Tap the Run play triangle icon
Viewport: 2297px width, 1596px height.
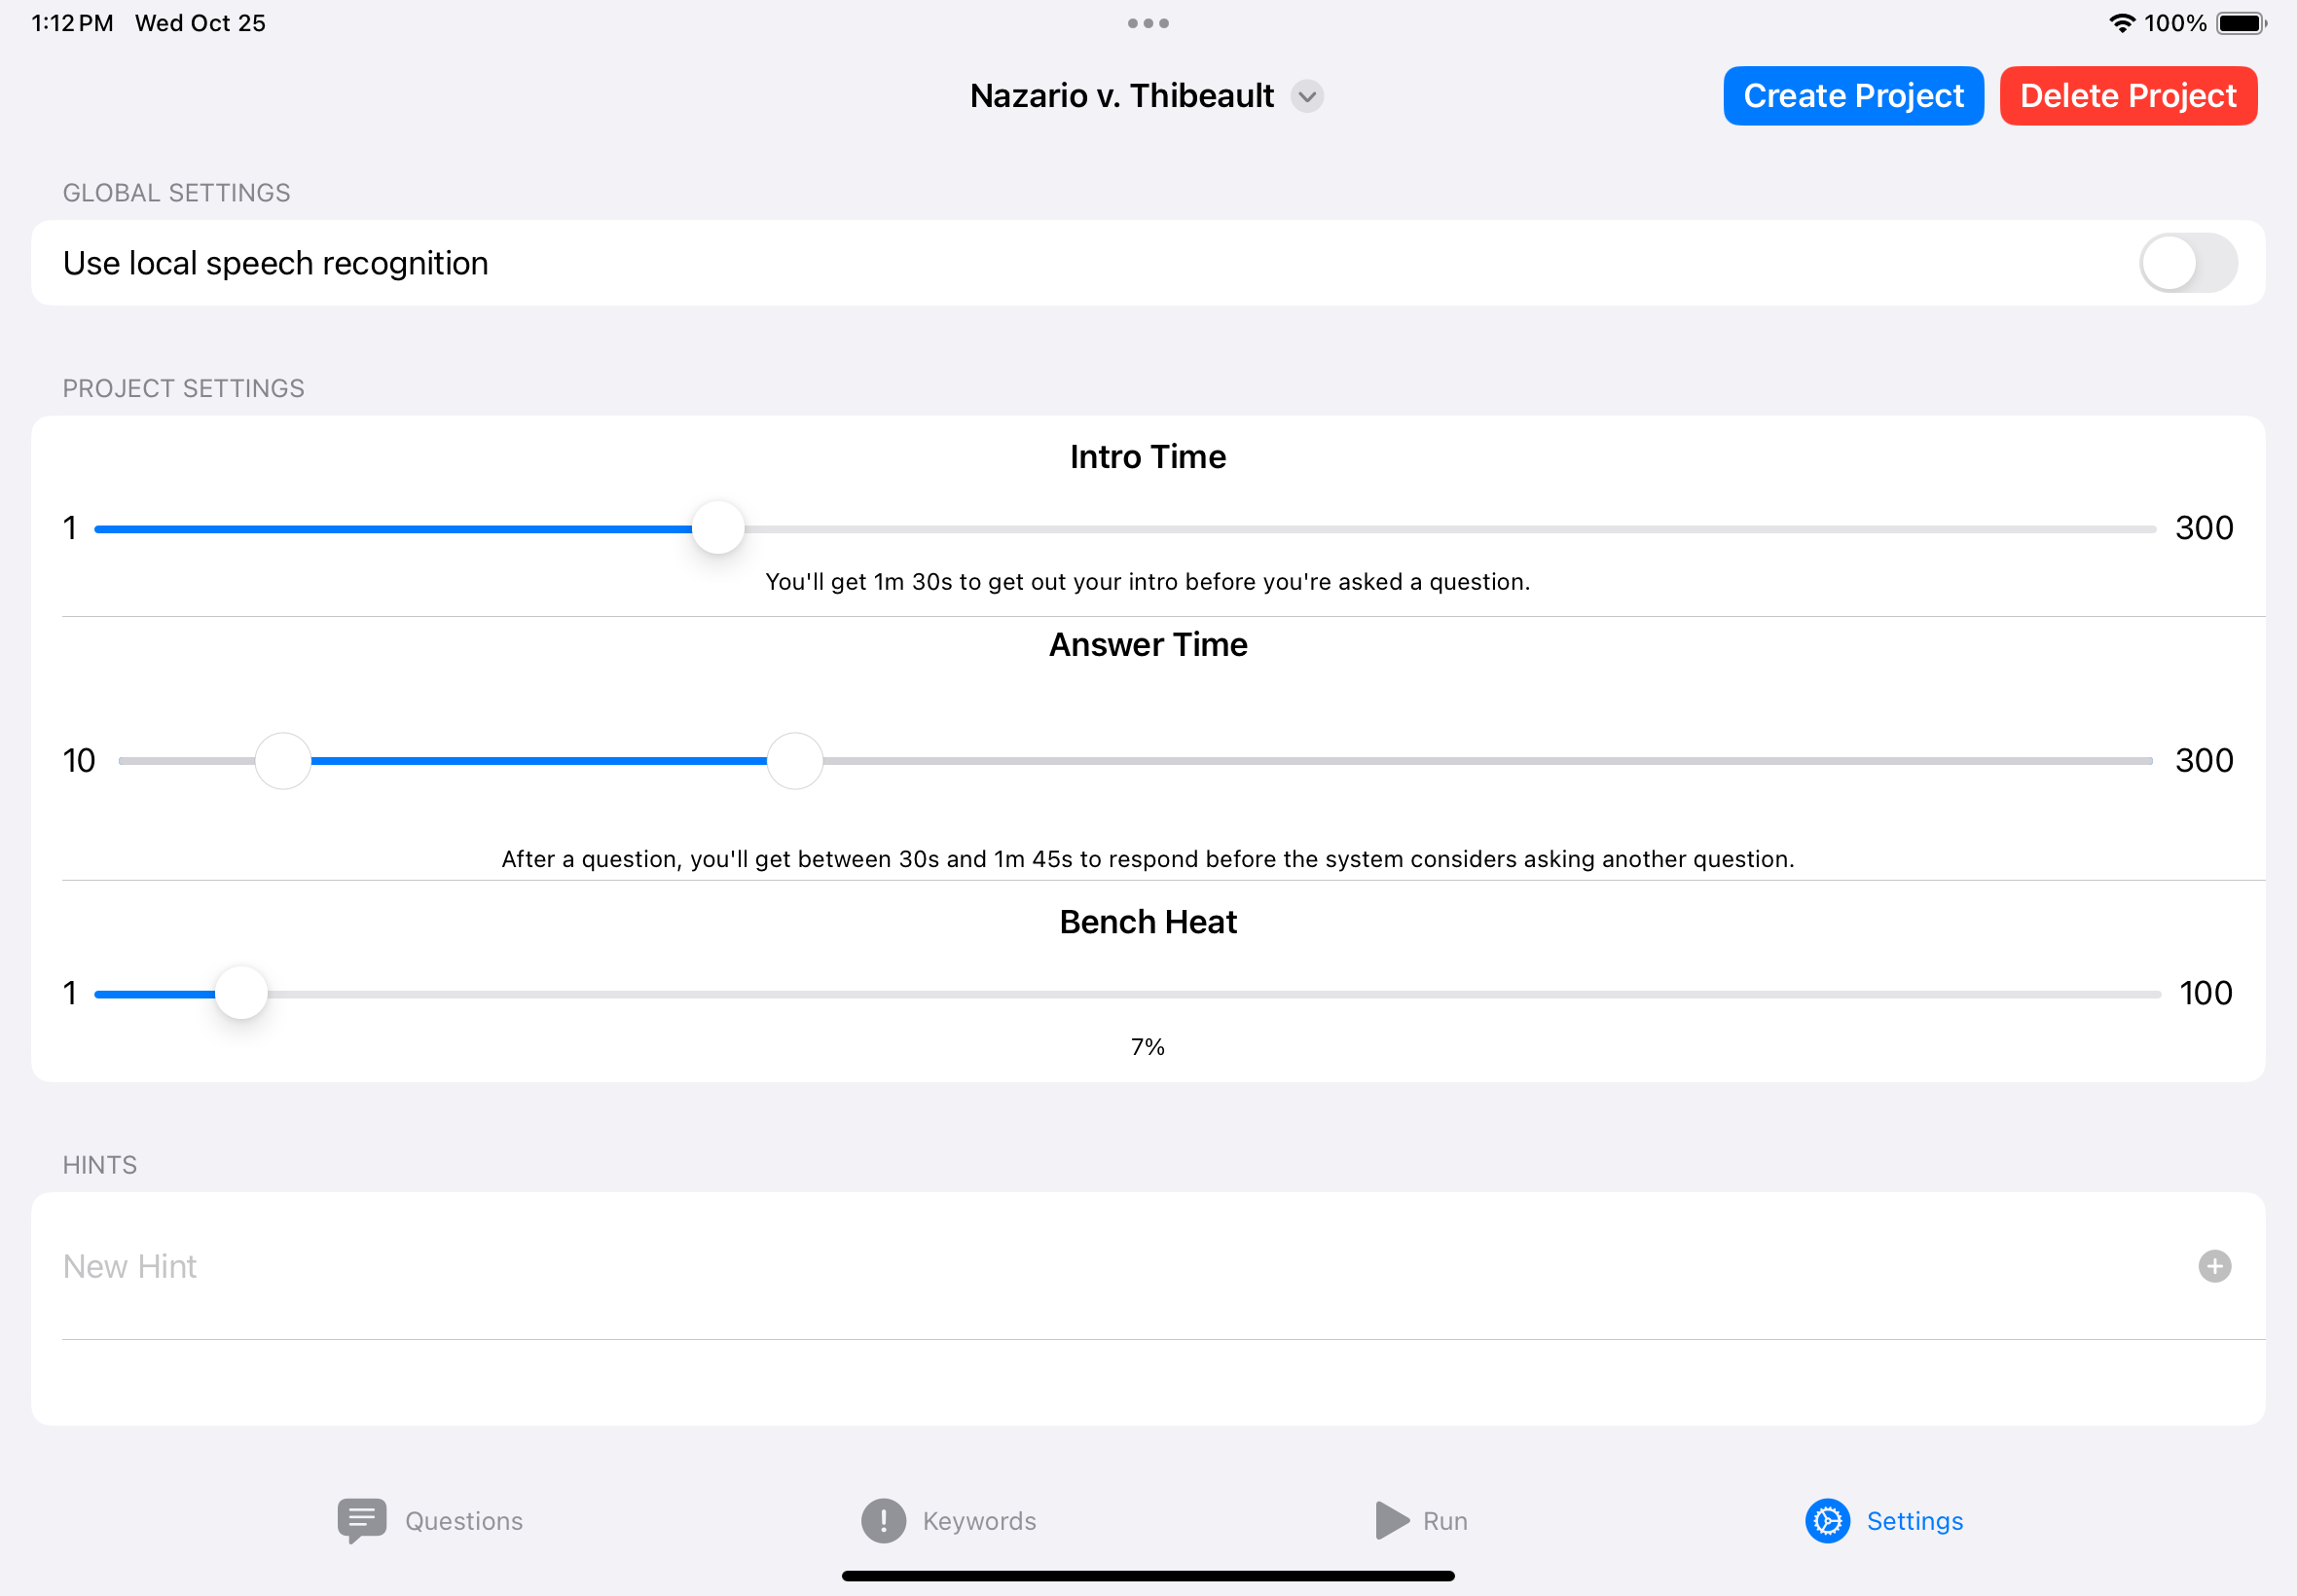(x=1390, y=1520)
